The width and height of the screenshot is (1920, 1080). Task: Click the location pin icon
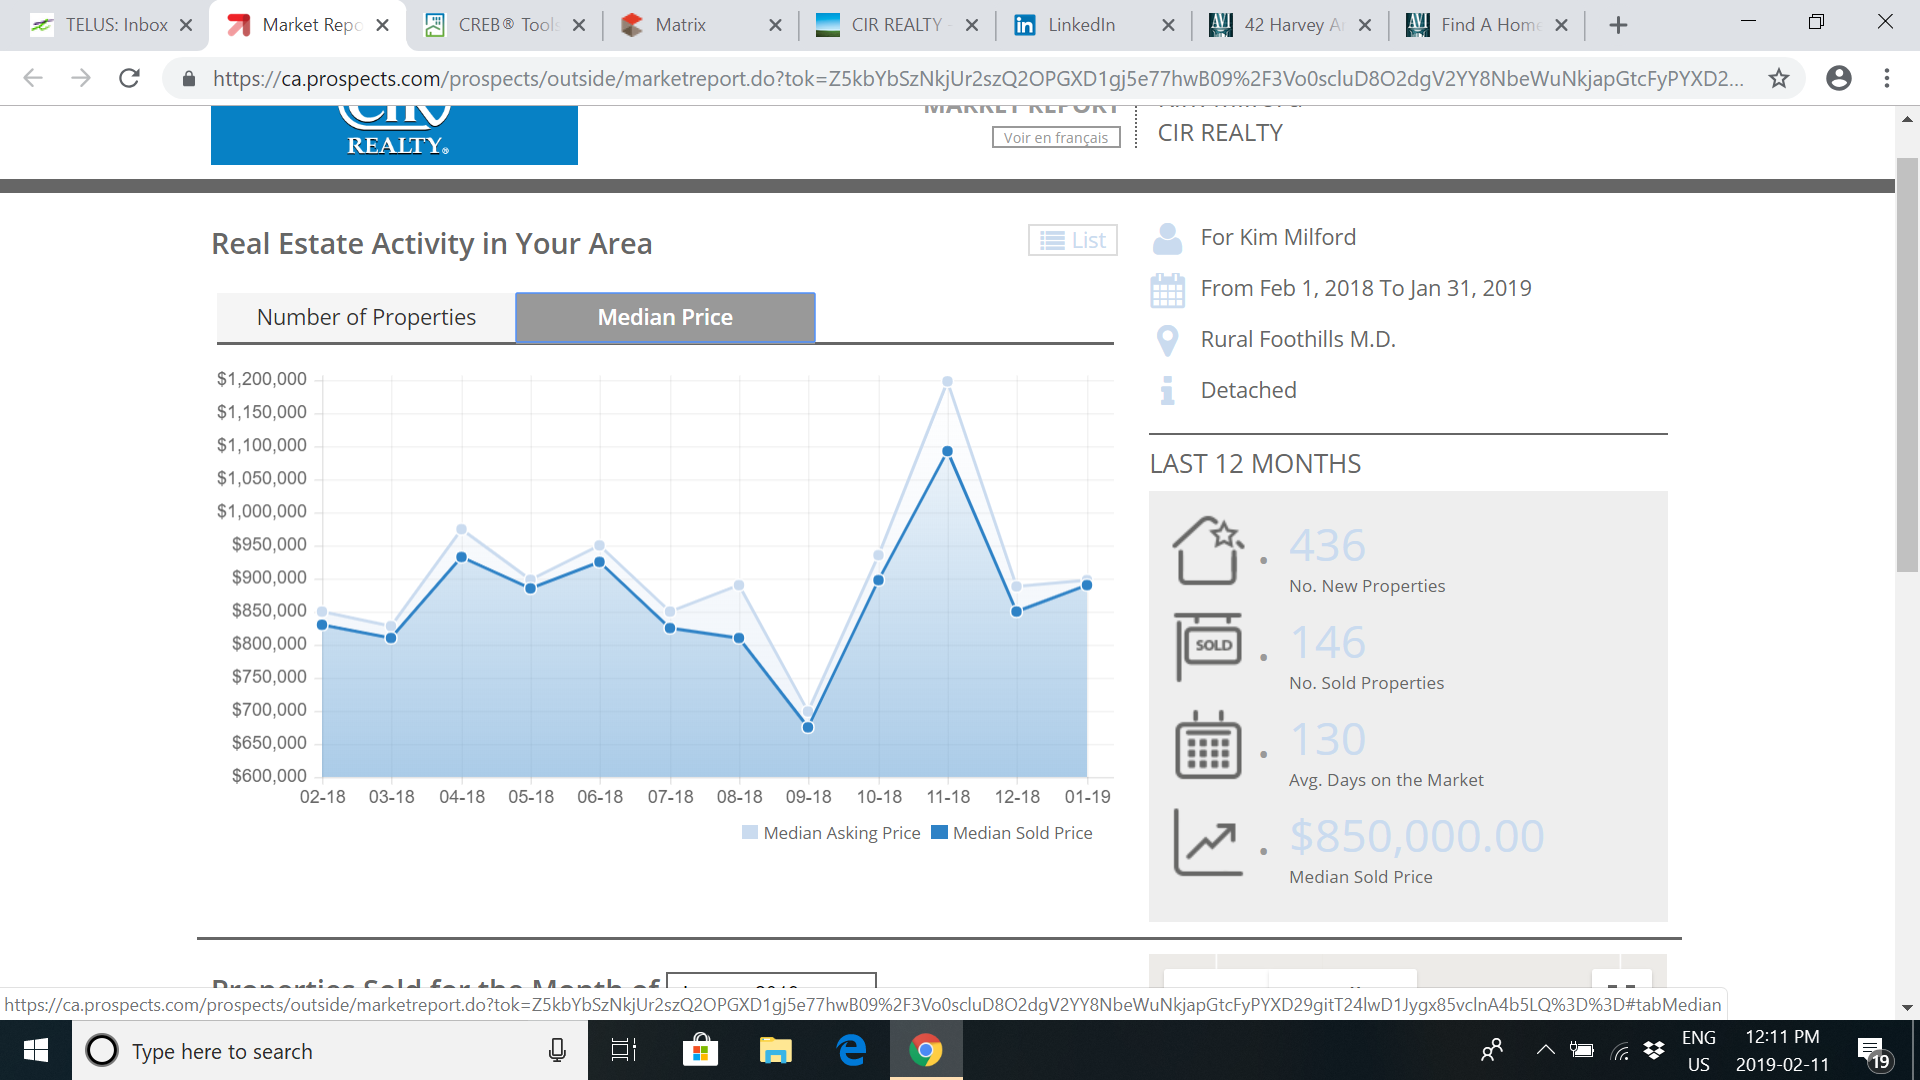(x=1167, y=341)
